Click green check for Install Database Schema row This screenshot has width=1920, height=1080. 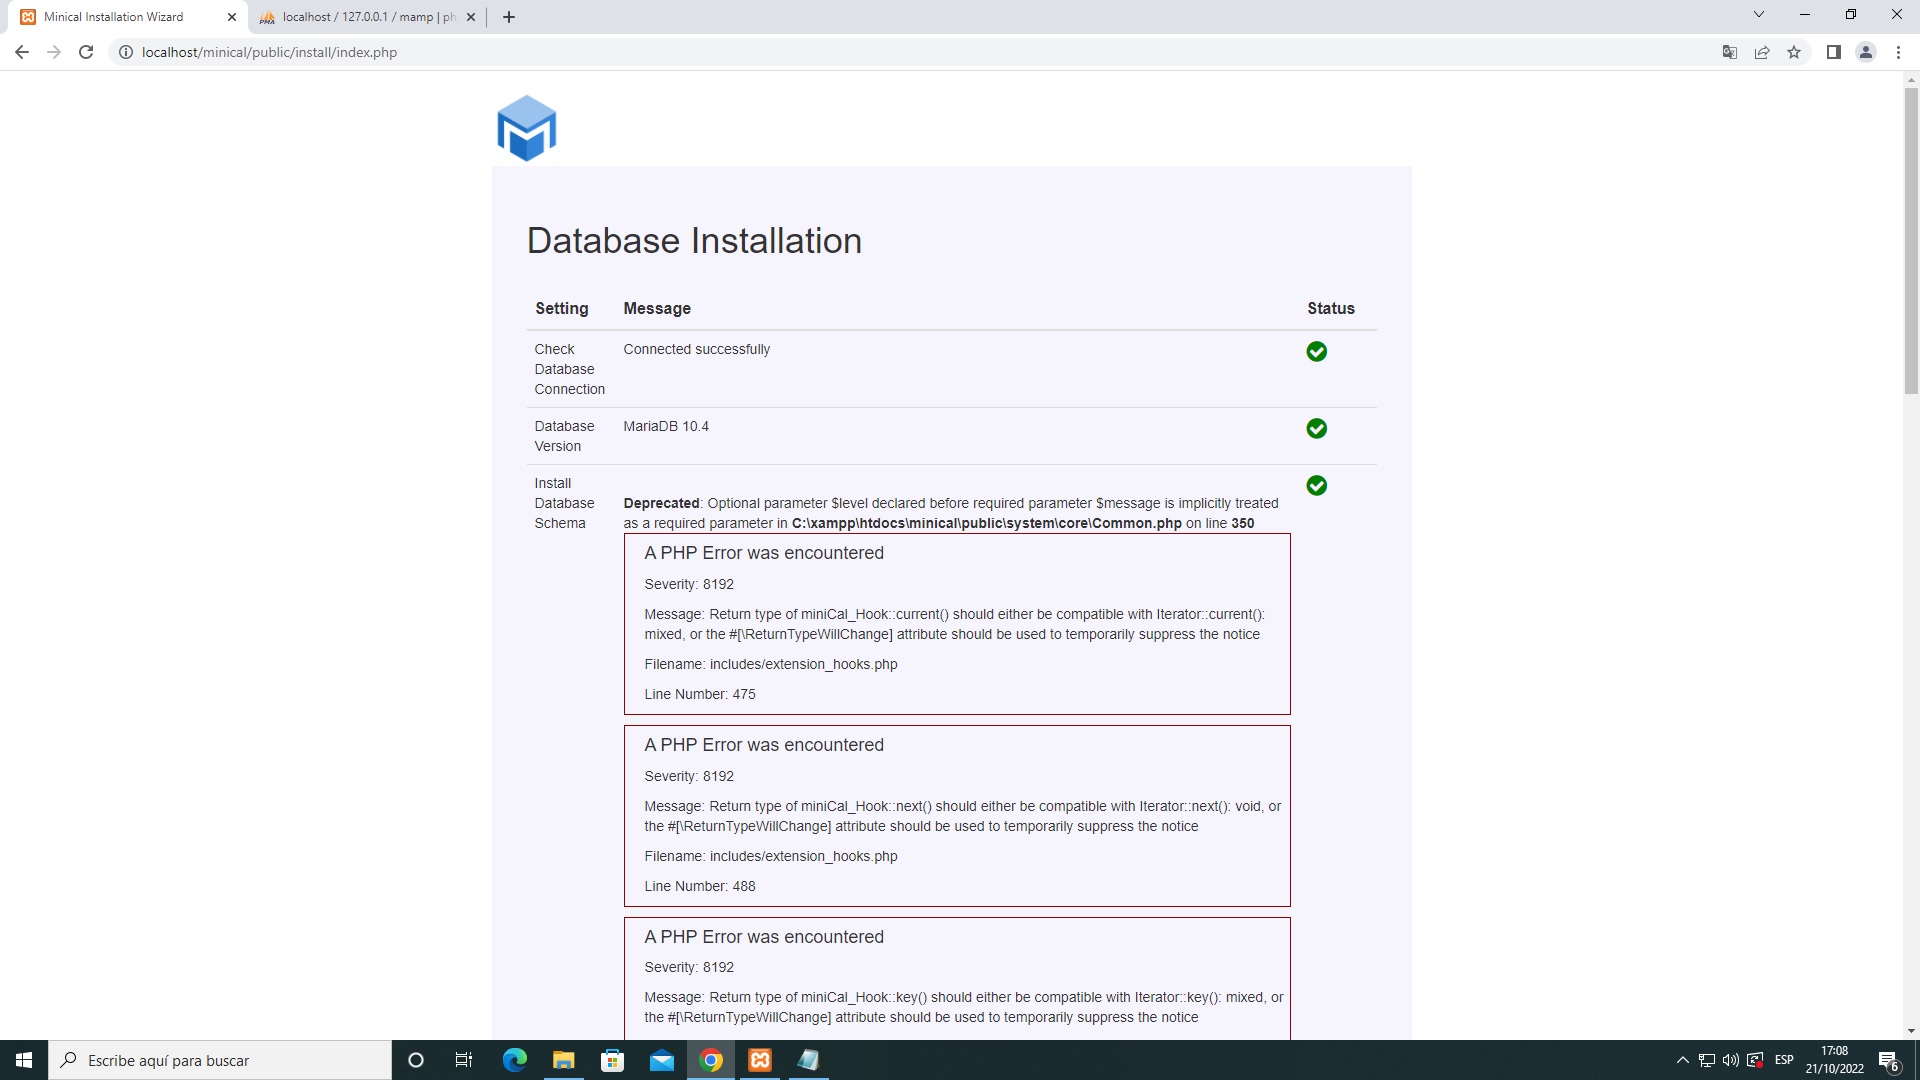tap(1317, 485)
